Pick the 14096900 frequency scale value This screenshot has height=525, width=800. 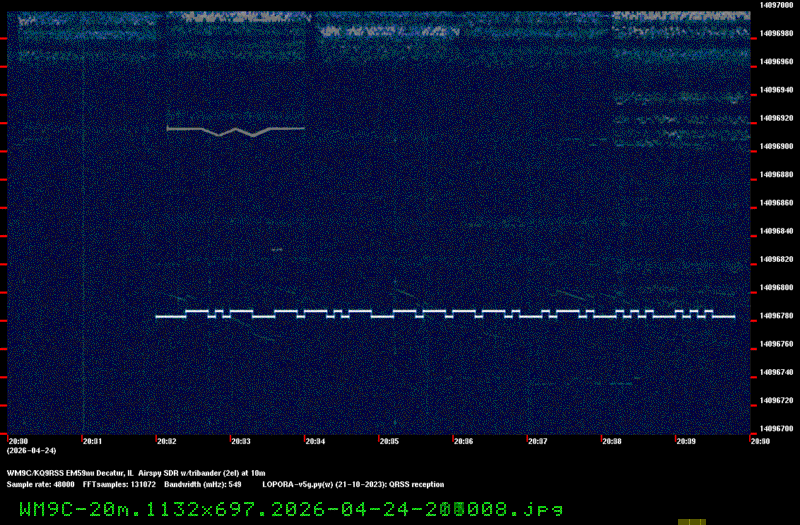coord(776,146)
